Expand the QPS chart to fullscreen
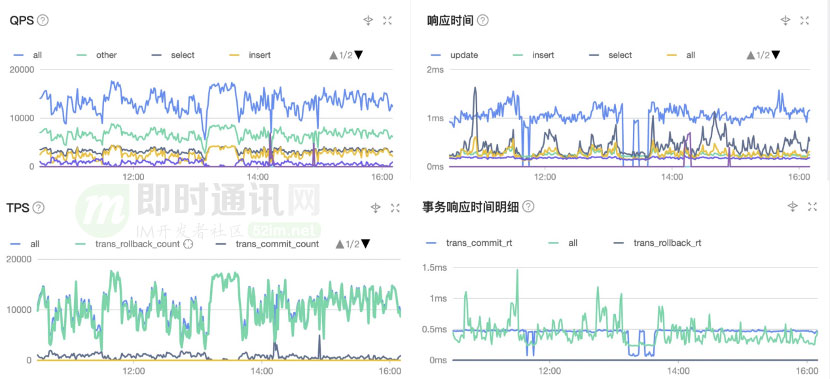Viewport: 830px width, 379px height. pos(387,20)
